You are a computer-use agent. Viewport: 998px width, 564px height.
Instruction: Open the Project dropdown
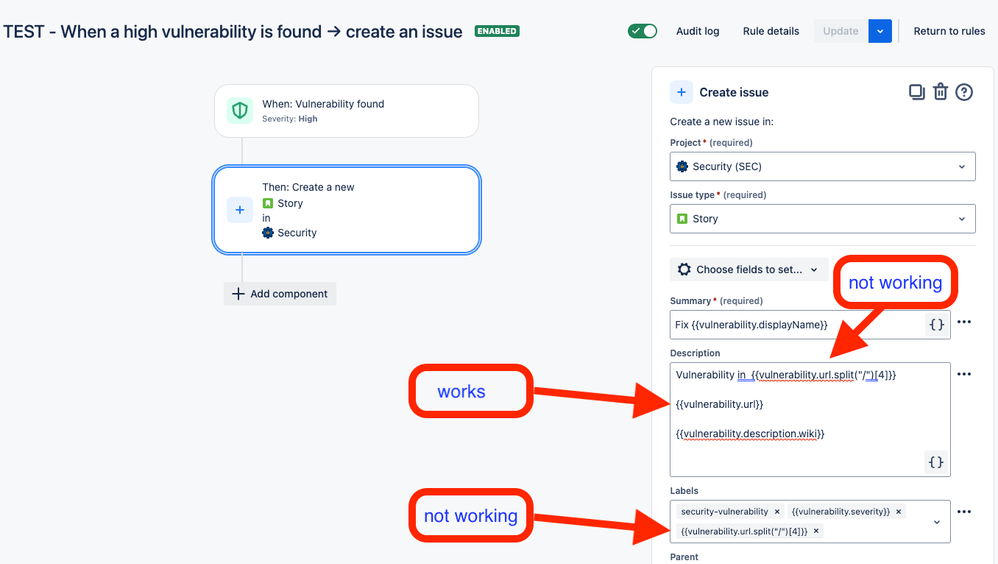[822, 167]
